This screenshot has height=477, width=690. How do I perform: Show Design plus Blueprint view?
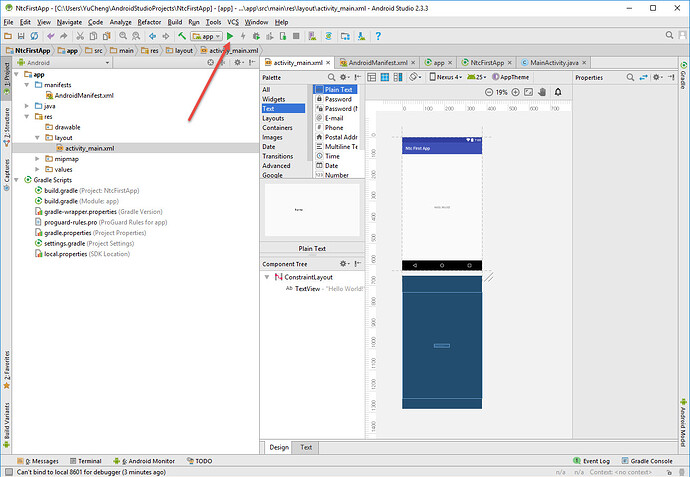coord(398,77)
